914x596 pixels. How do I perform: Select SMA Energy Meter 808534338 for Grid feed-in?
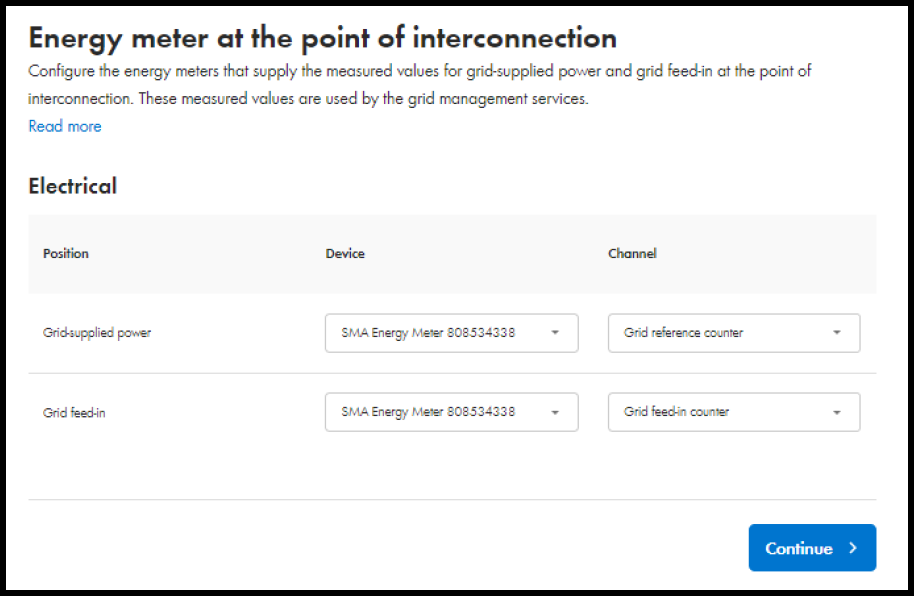tap(451, 412)
